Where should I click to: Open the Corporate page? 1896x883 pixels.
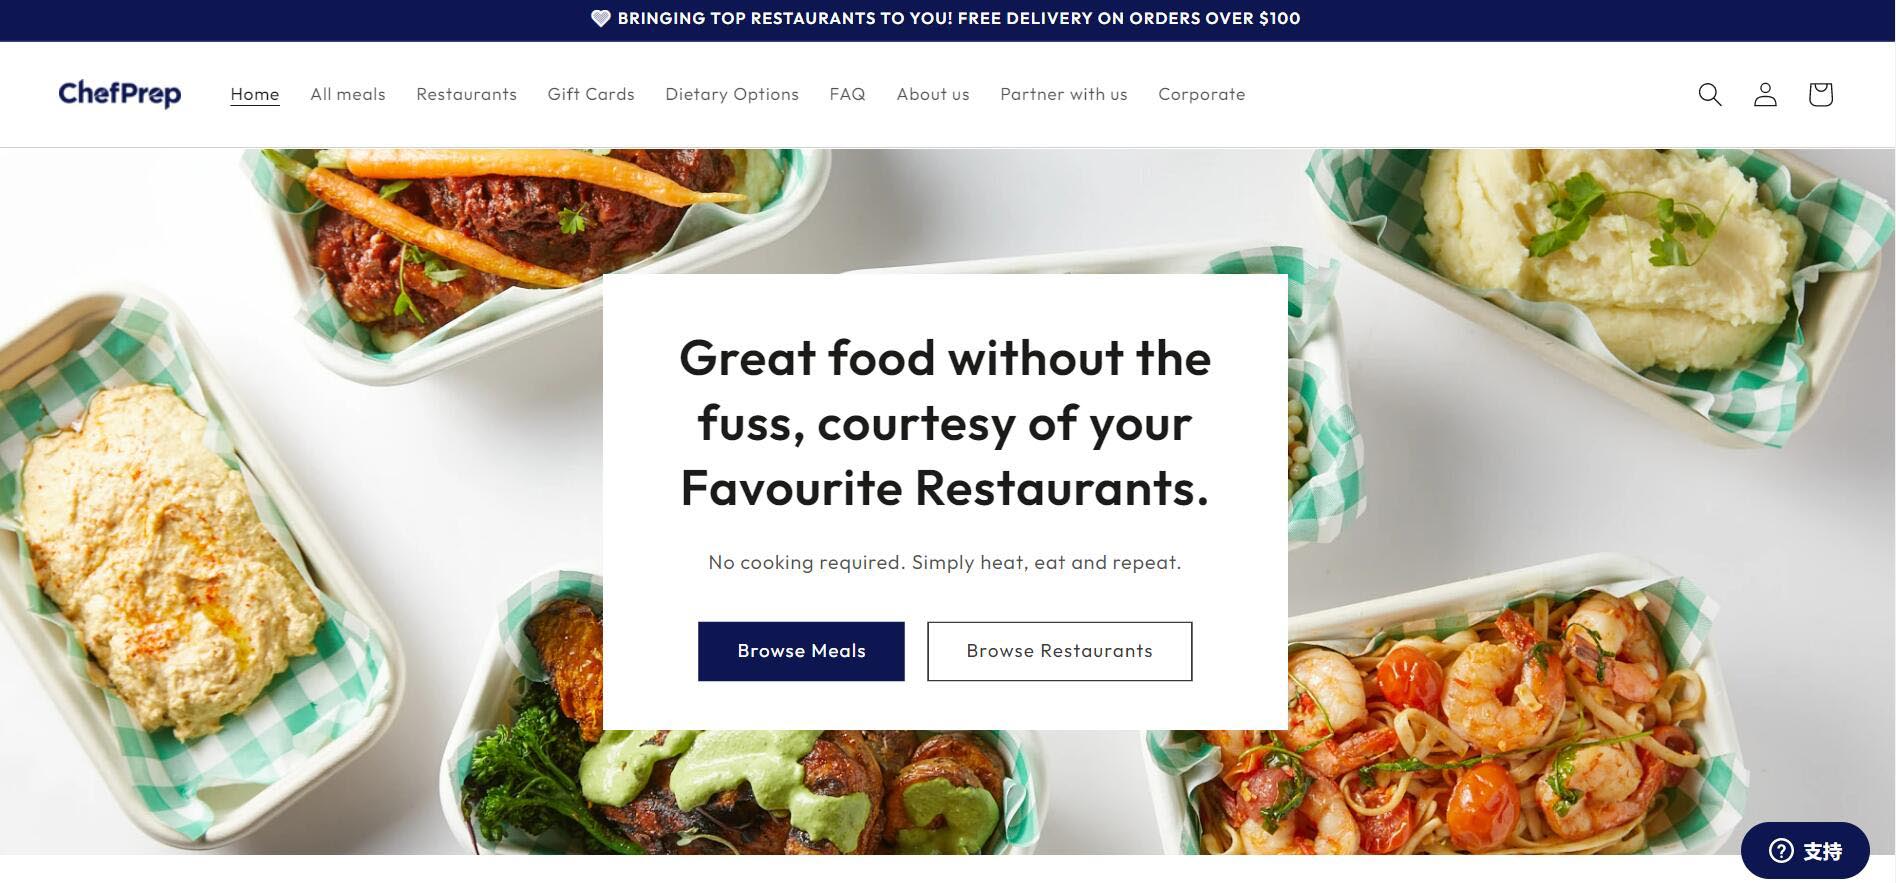[1202, 94]
